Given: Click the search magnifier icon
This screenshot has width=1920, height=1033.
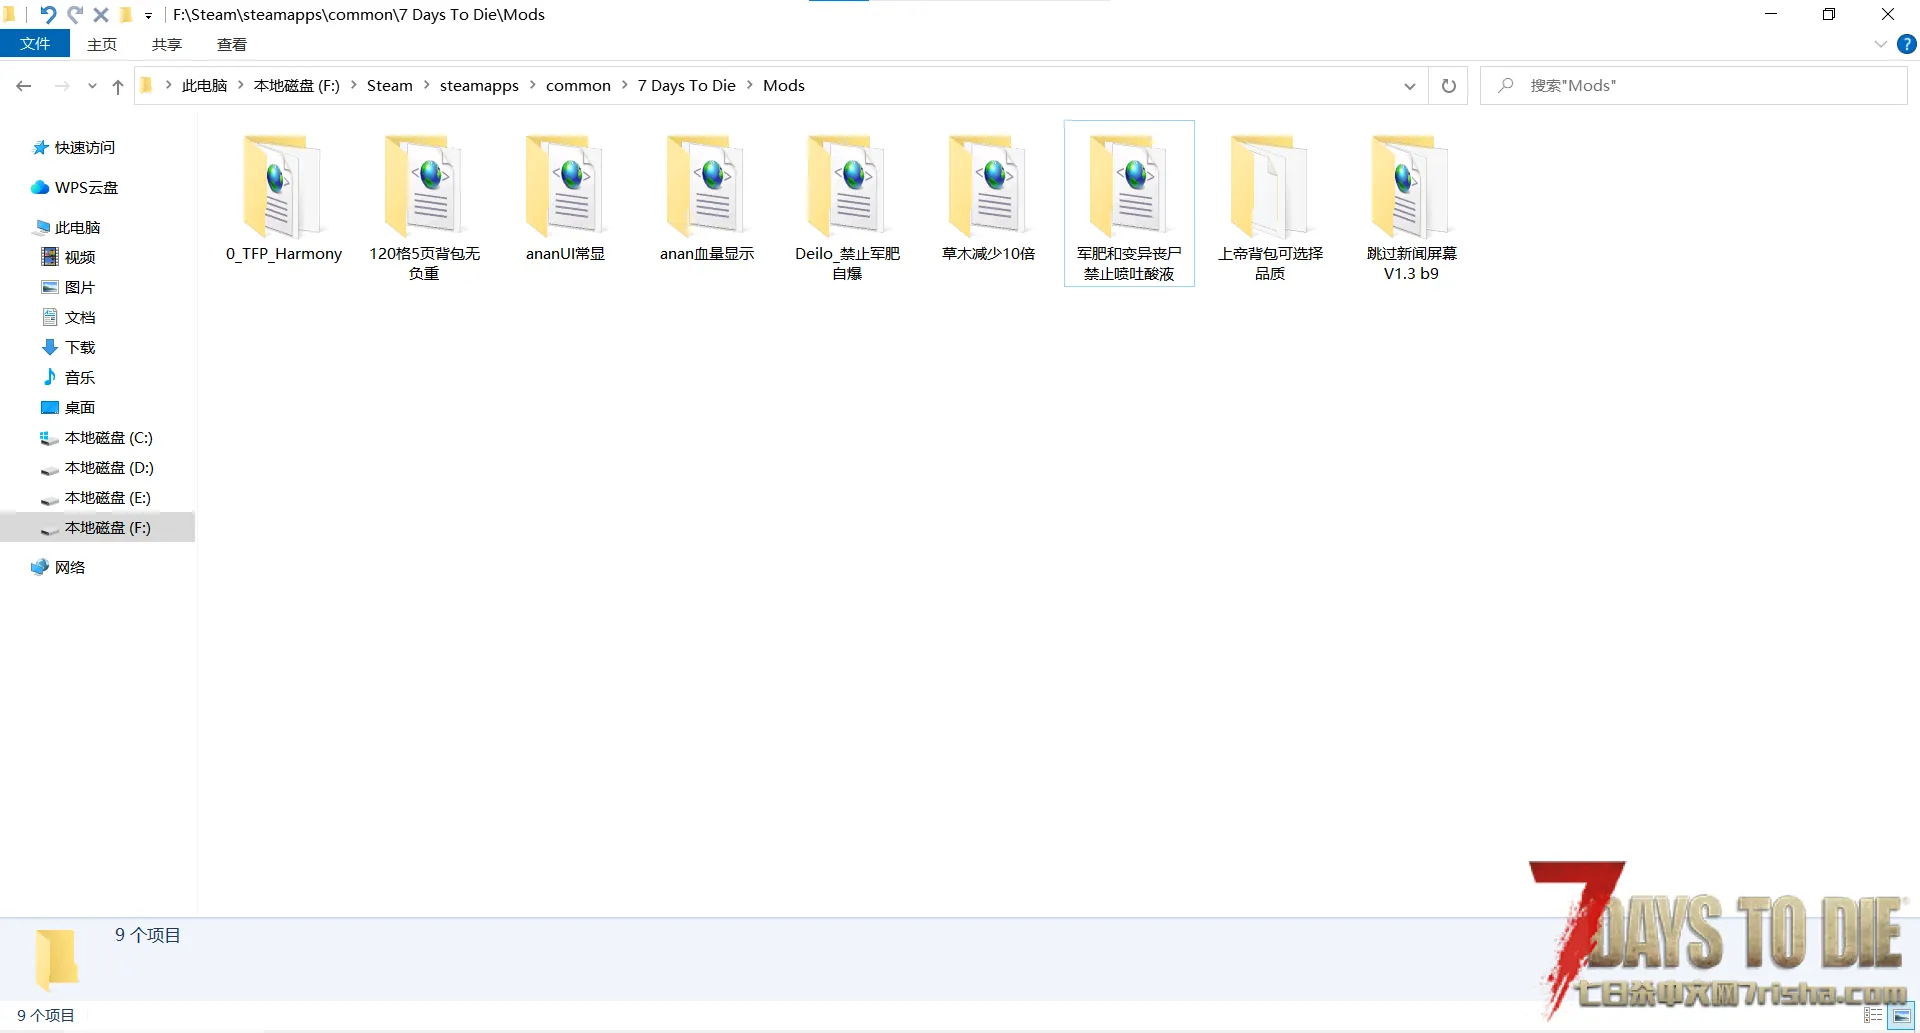Looking at the screenshot, I should click(1505, 86).
